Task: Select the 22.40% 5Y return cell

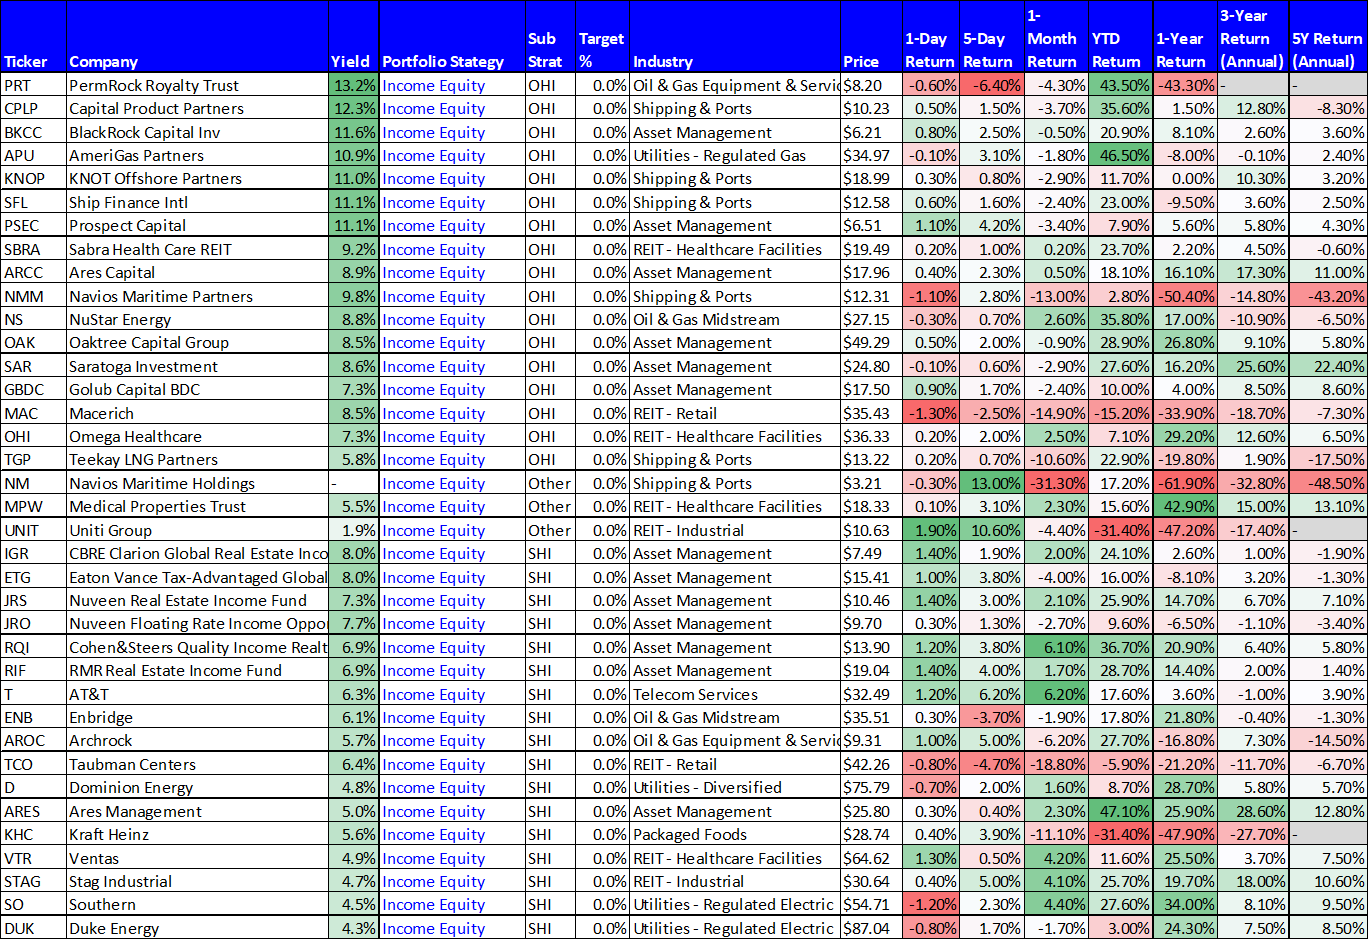Action: [1328, 366]
